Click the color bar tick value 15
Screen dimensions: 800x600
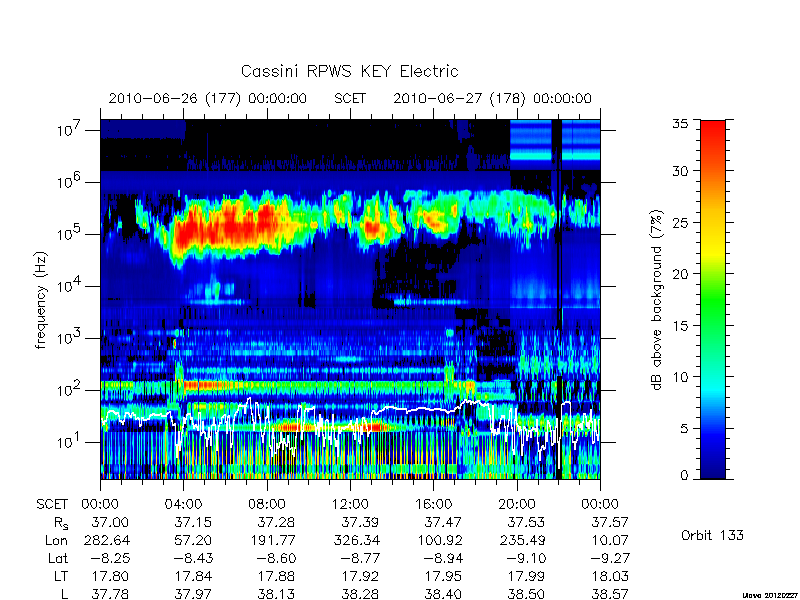click(681, 326)
